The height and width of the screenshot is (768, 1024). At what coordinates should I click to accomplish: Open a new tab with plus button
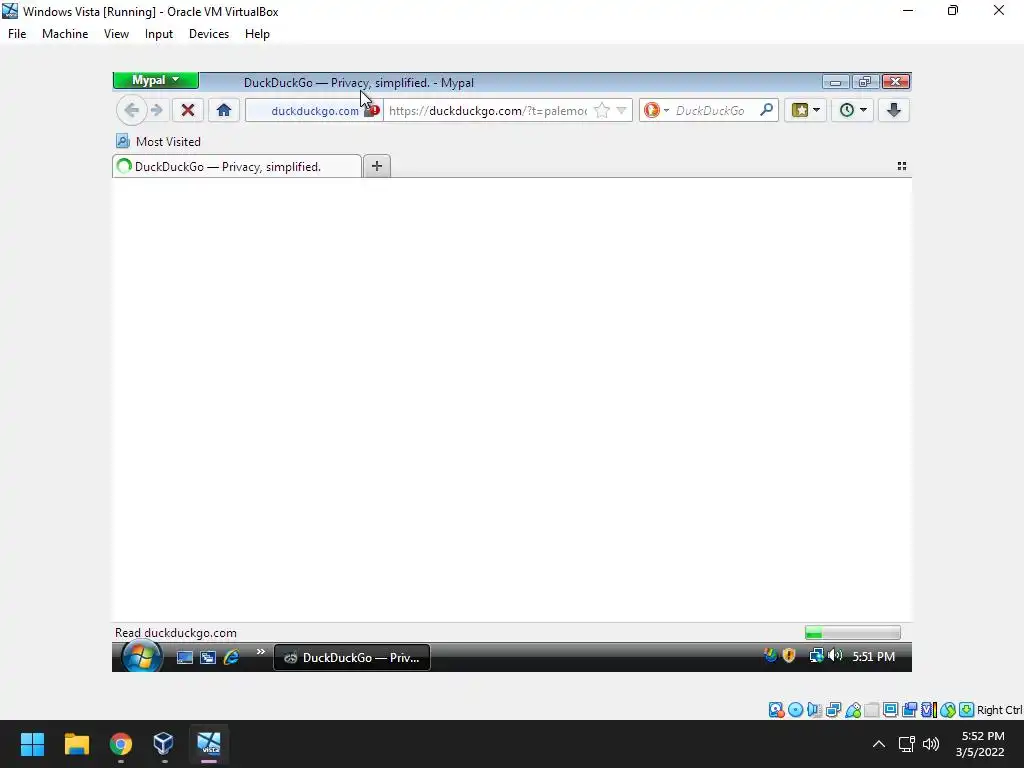pos(377,166)
